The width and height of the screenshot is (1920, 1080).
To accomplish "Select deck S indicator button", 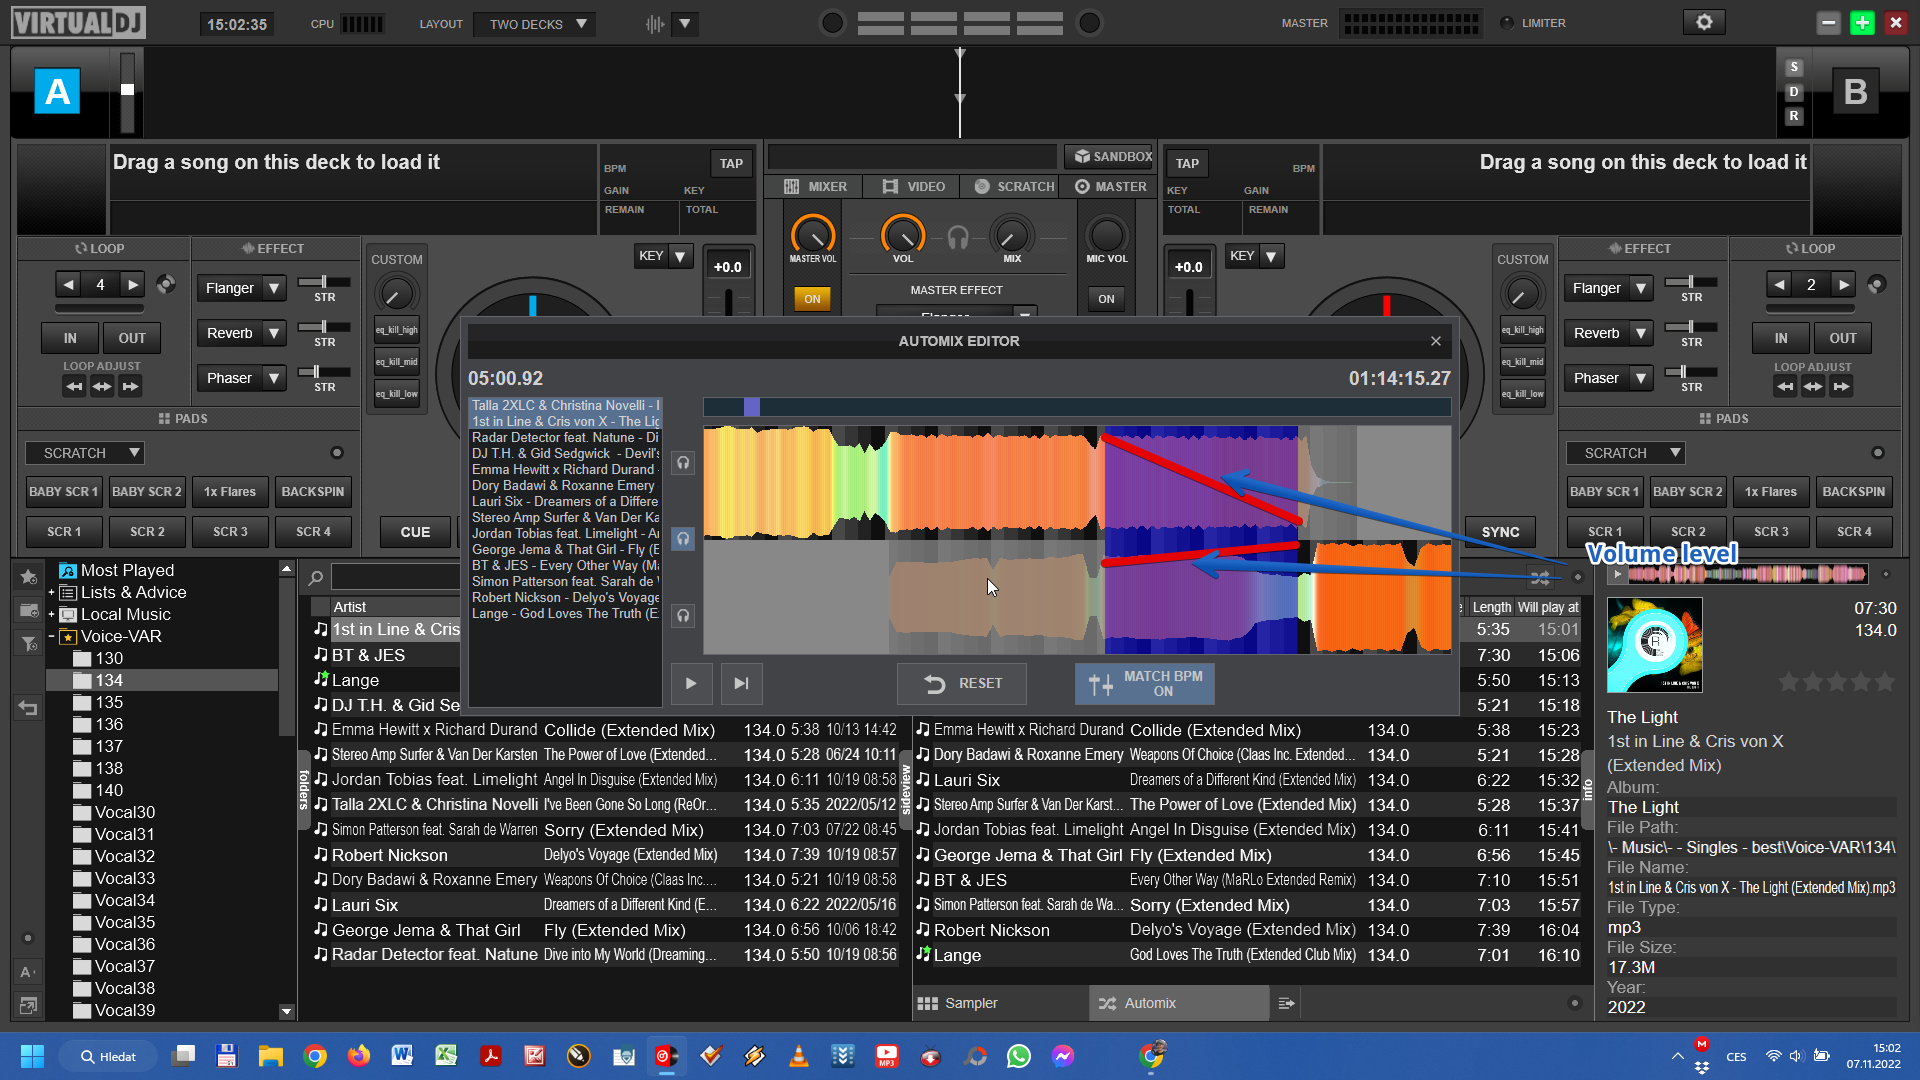I will (x=1793, y=68).
